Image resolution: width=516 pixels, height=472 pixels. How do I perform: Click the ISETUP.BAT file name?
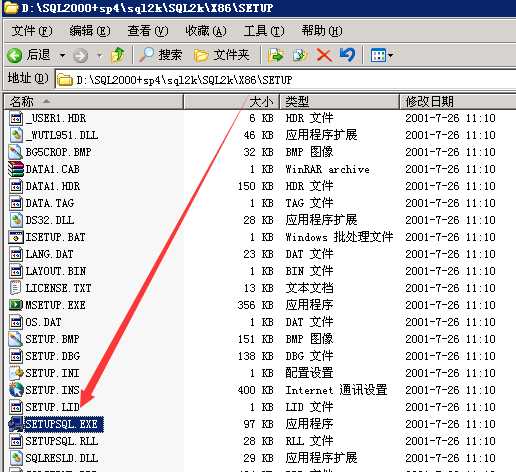coord(56,237)
